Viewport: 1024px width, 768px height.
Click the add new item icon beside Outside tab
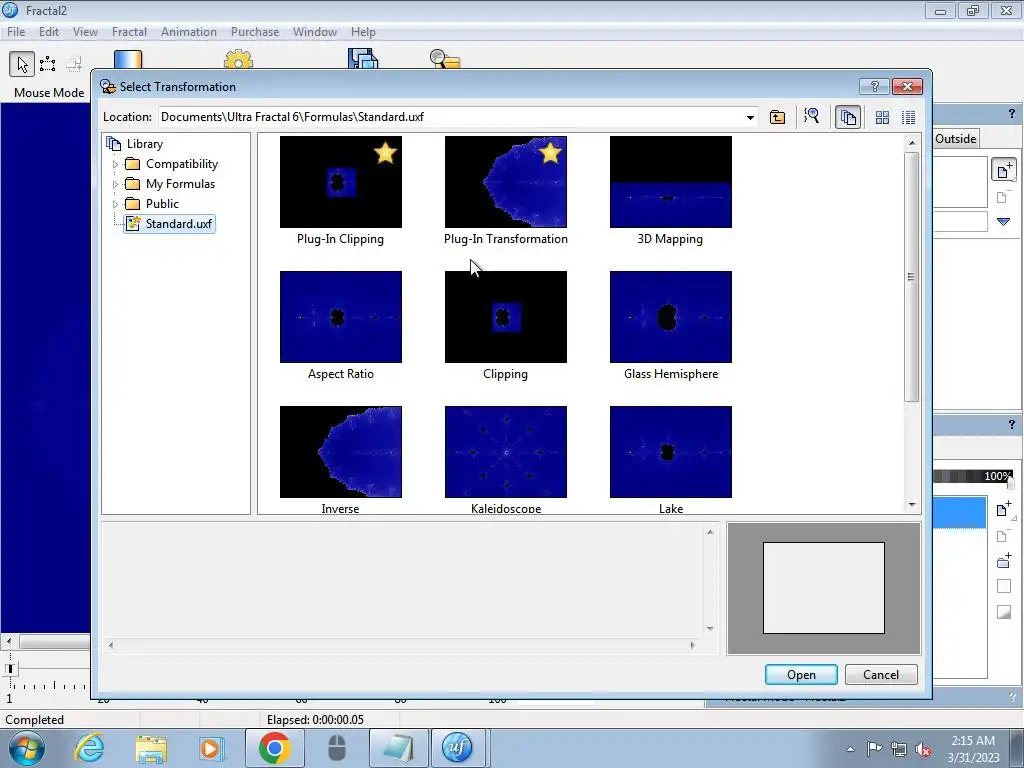[1004, 170]
